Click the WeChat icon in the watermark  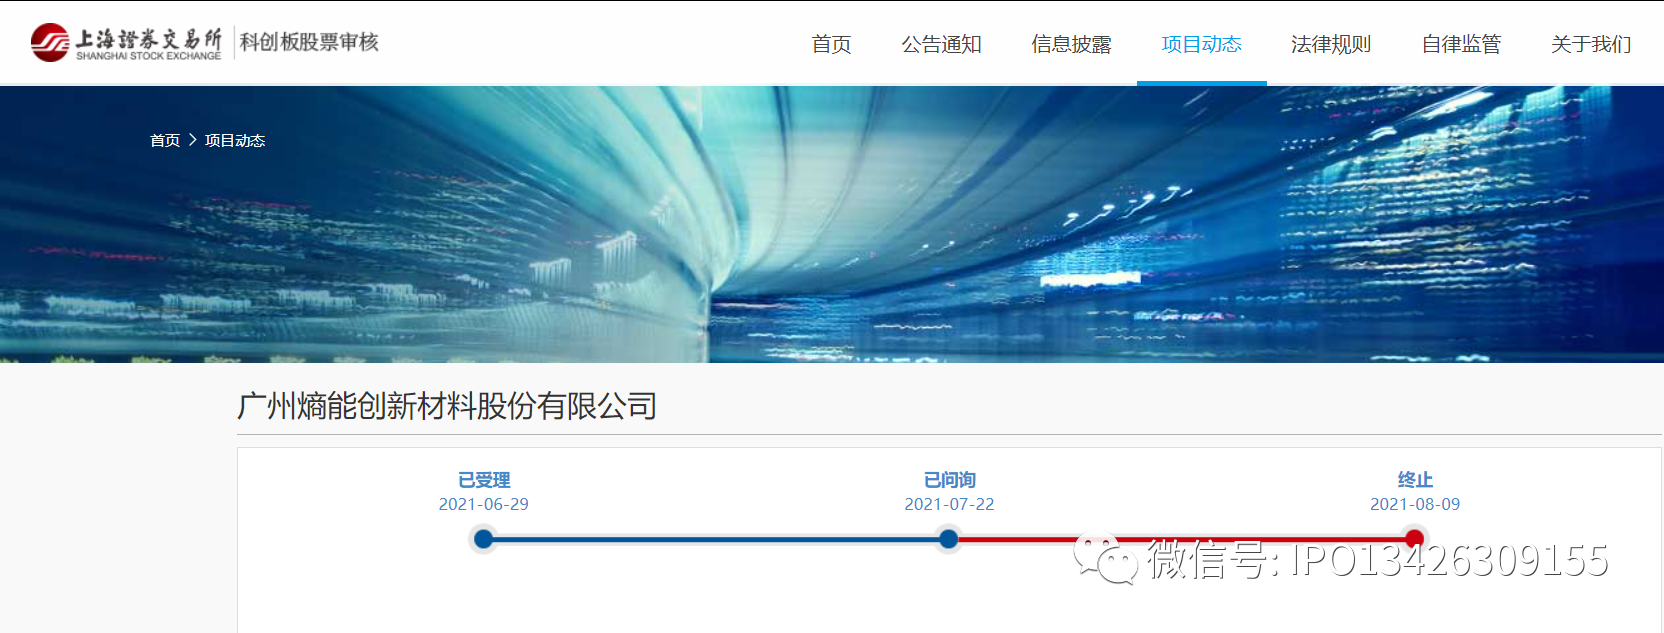coord(1106,558)
